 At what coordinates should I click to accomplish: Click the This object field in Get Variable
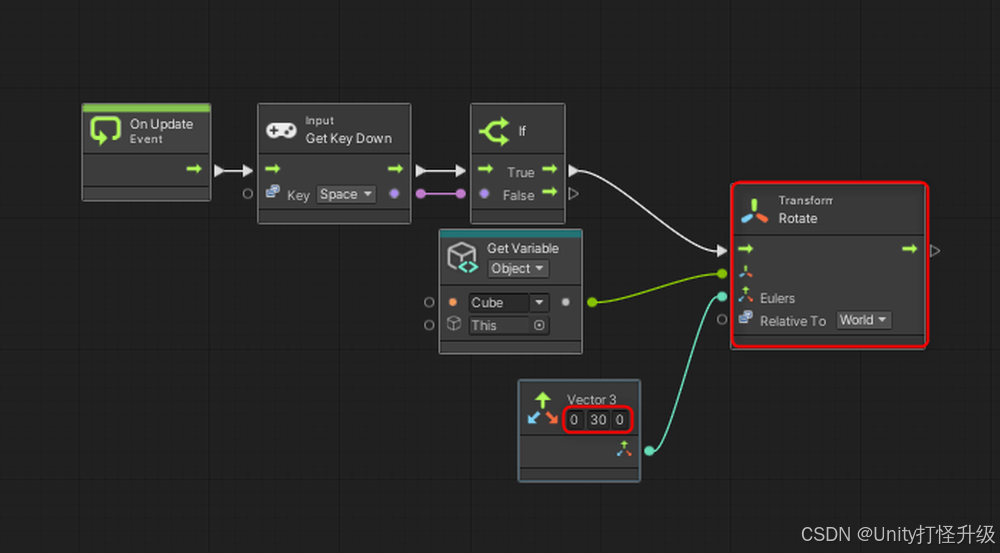tap(508, 325)
